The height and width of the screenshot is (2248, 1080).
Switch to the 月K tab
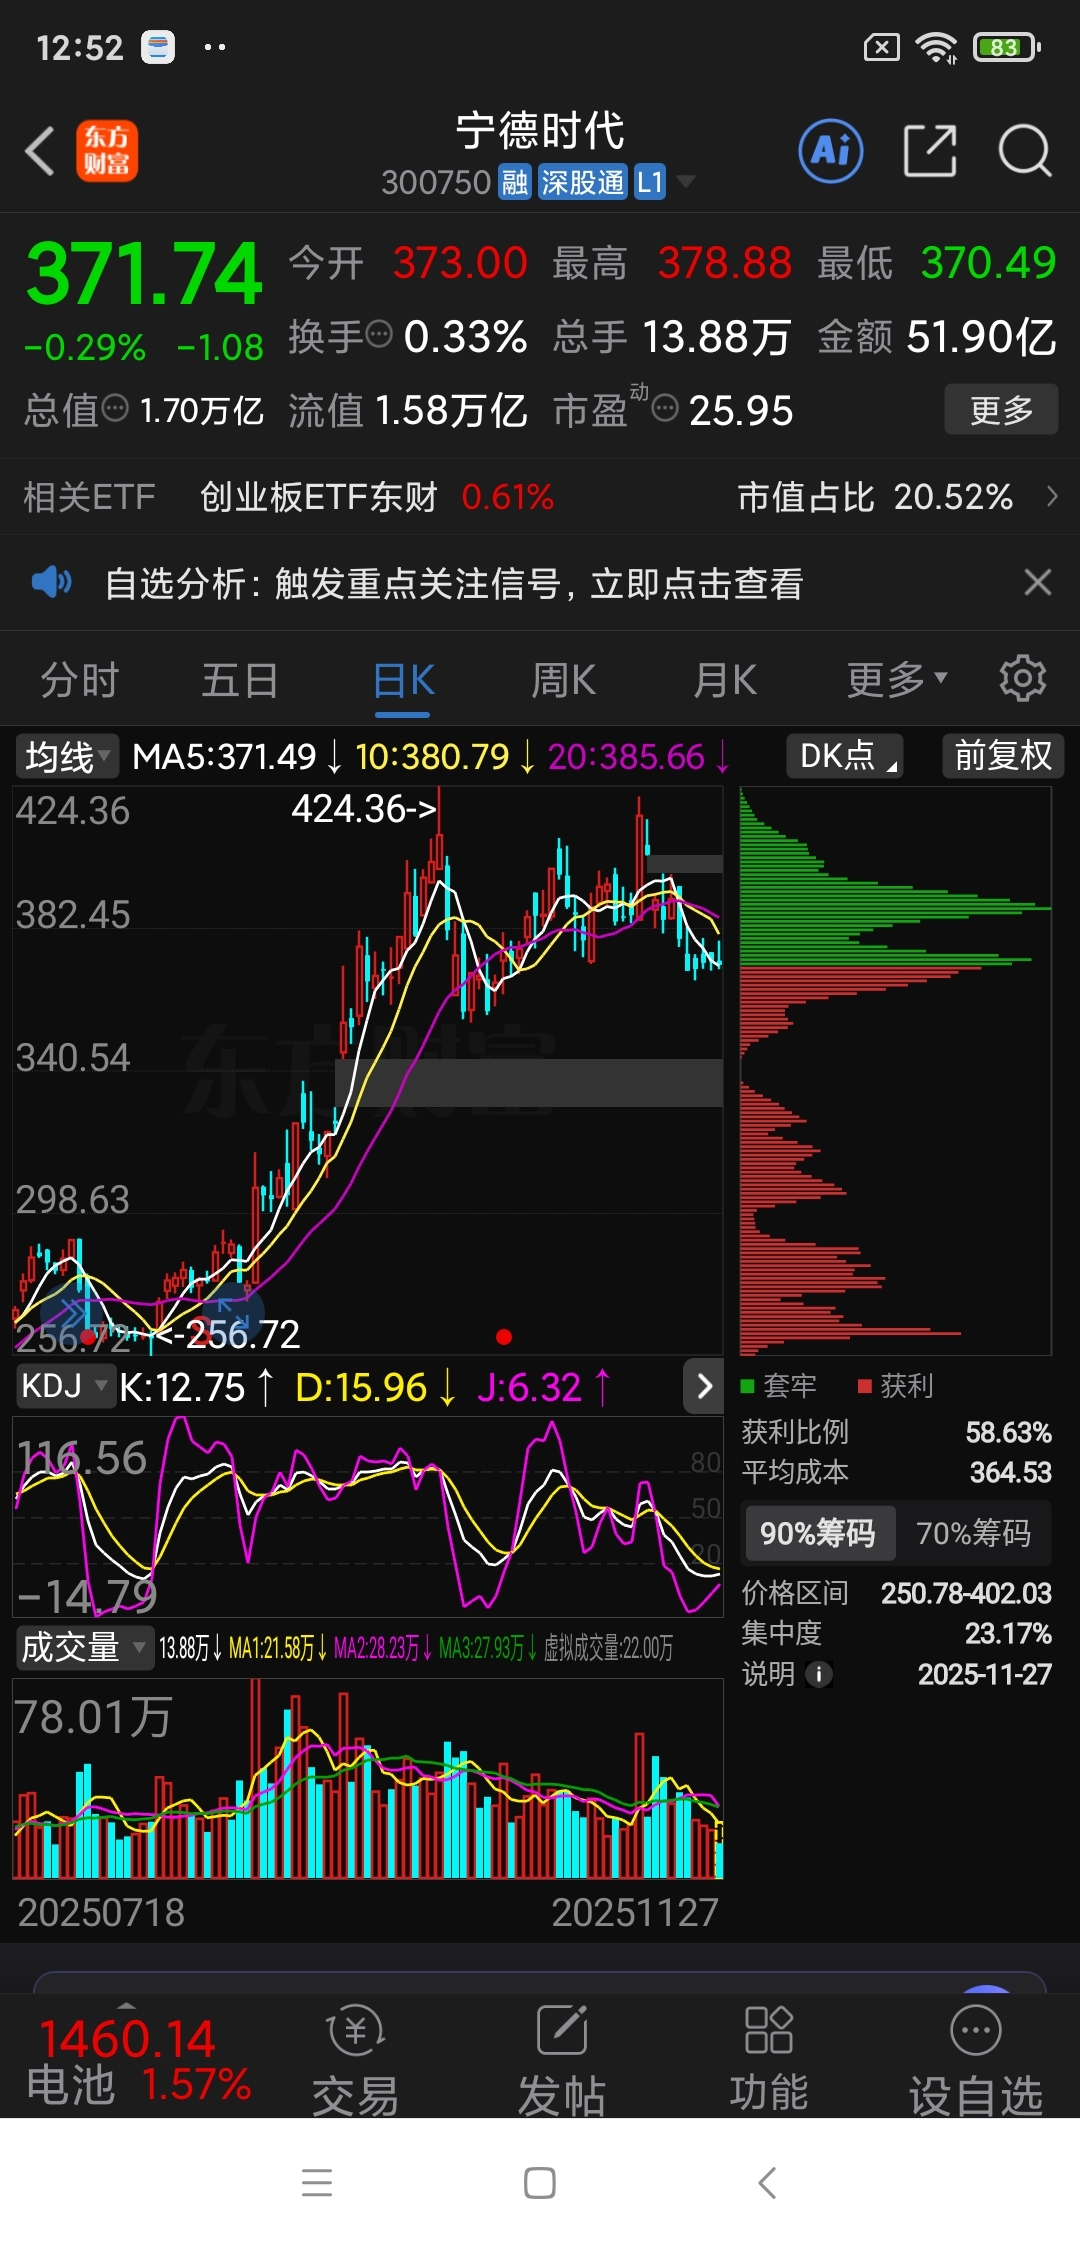click(x=725, y=680)
